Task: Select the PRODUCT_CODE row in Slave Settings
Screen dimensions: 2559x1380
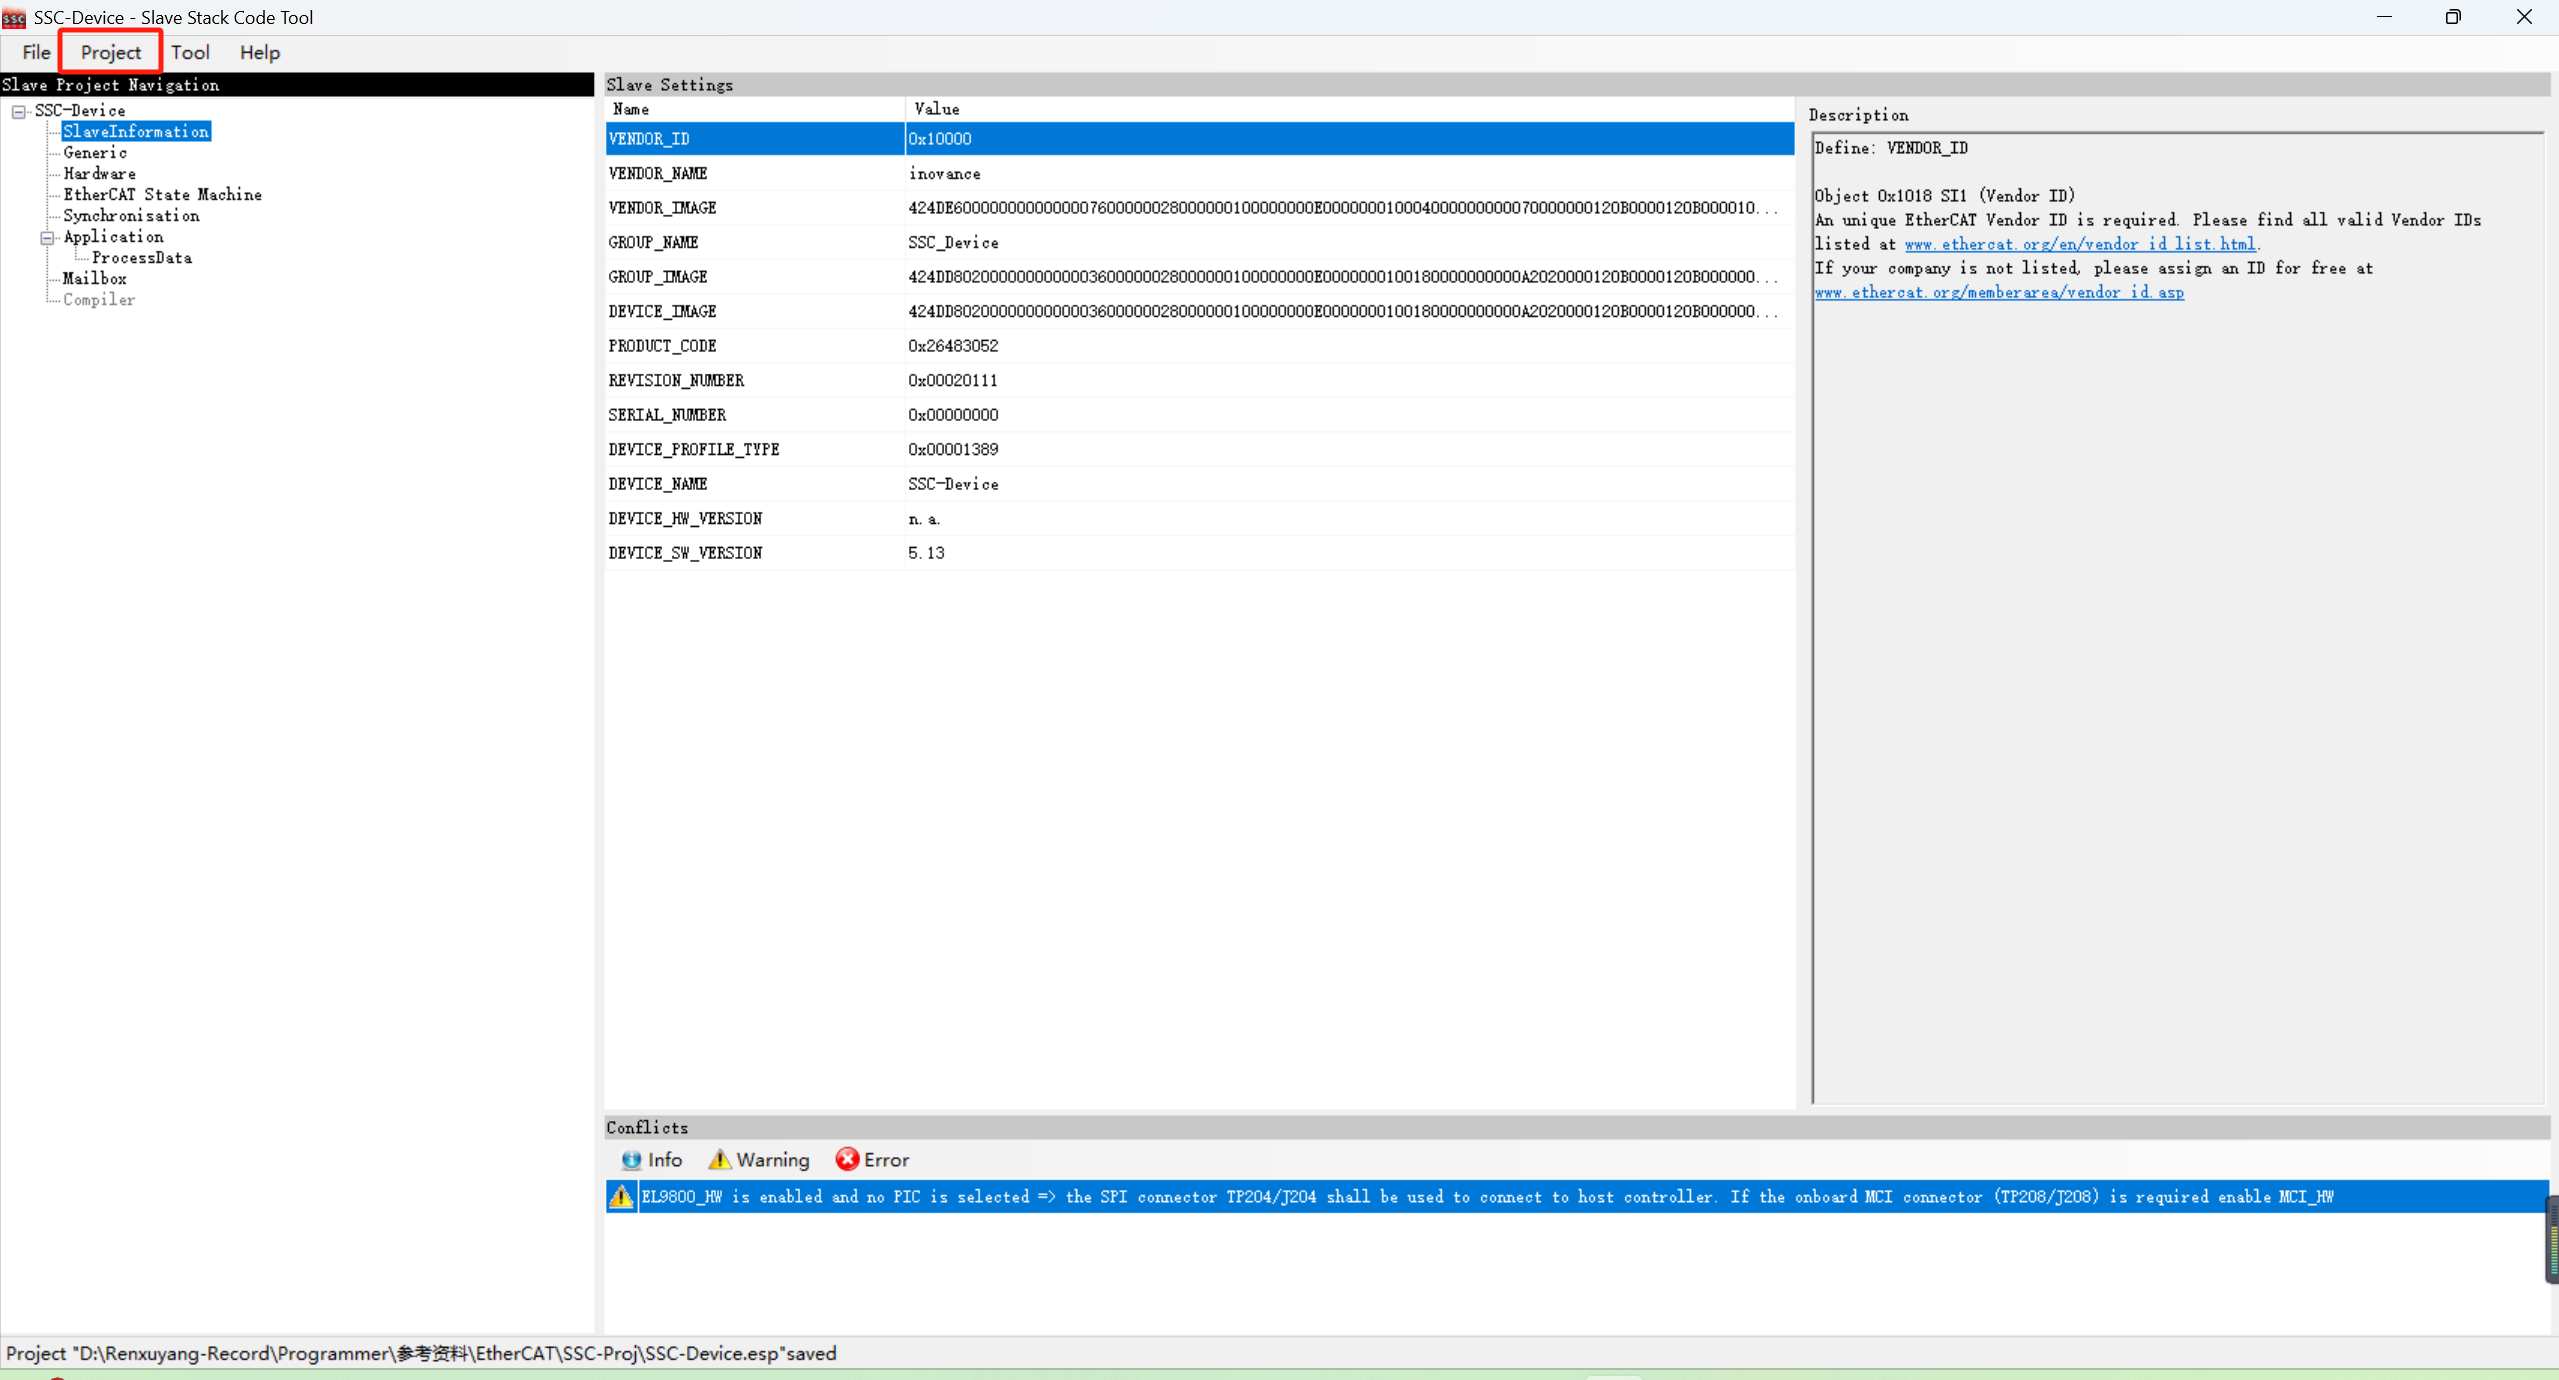Action: tap(663, 345)
